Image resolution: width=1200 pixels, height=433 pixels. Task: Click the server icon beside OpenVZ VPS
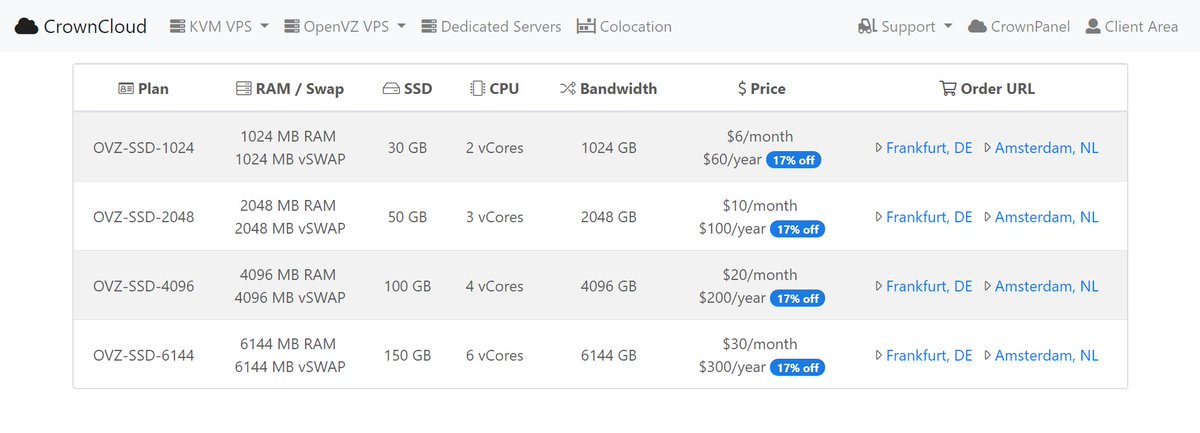(x=292, y=26)
